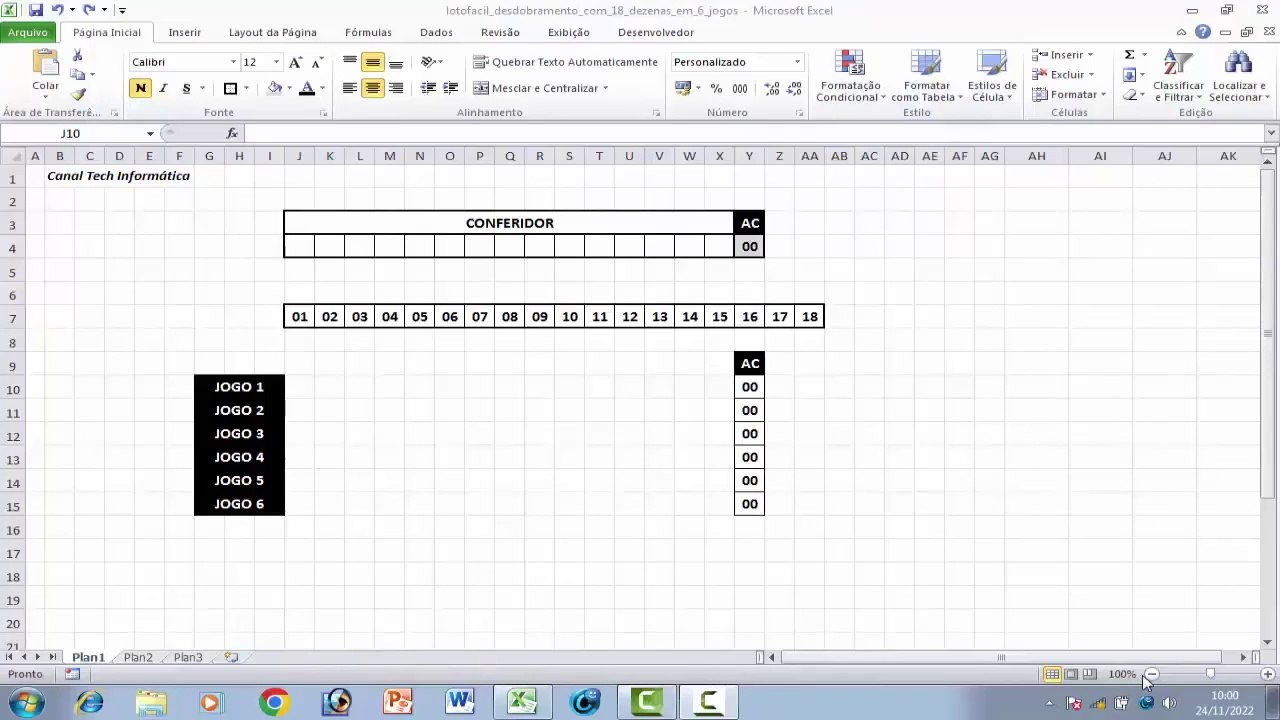Open Localizar e Selecionar button
The image size is (1280, 720).
click(x=1238, y=75)
